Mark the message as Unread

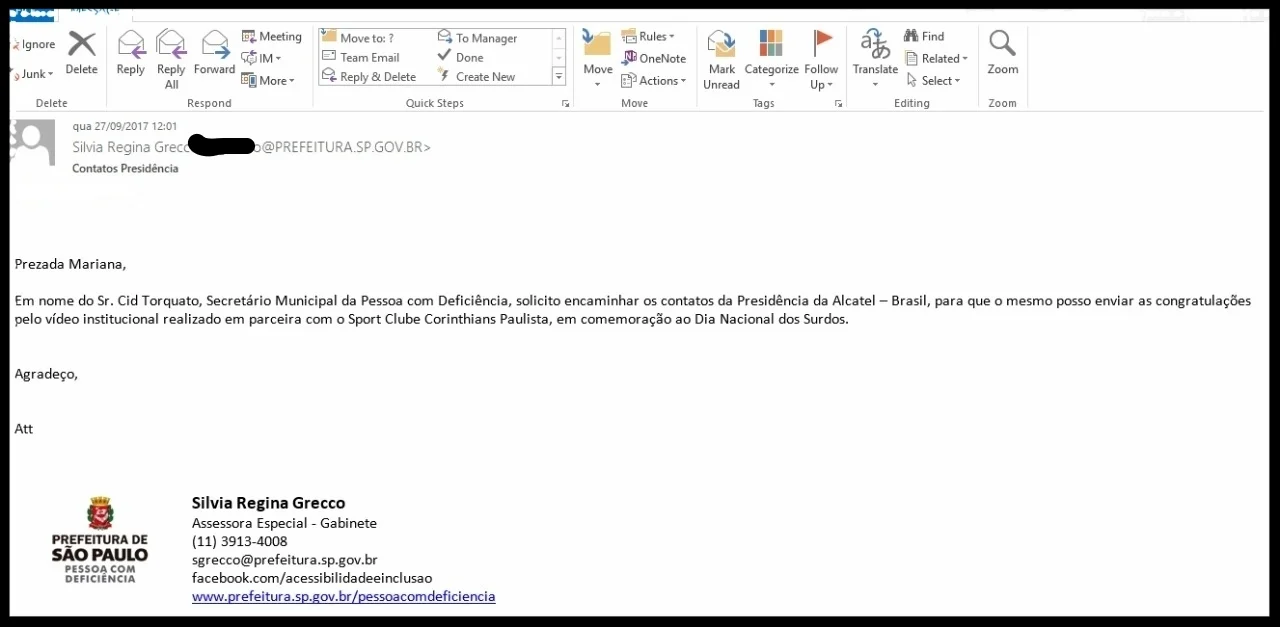coord(721,60)
